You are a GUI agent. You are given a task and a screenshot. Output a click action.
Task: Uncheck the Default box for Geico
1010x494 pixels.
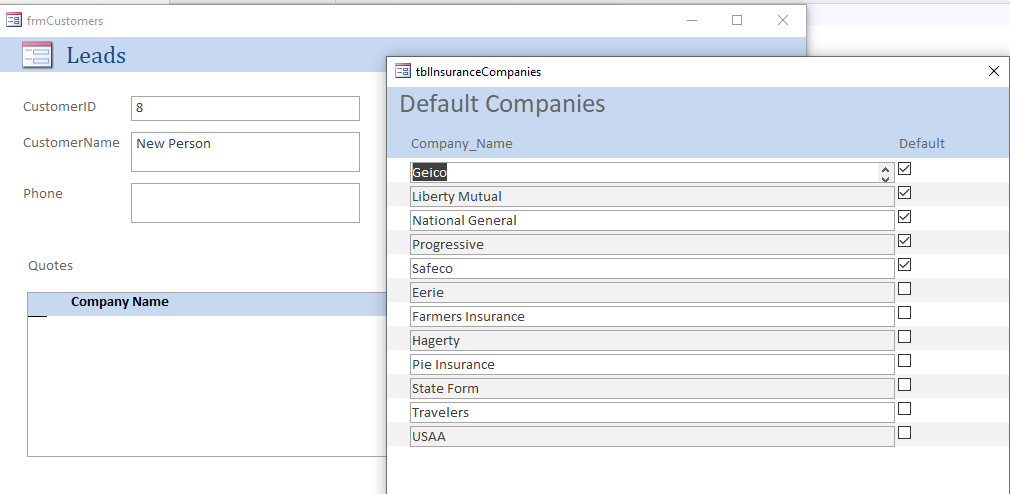click(904, 169)
